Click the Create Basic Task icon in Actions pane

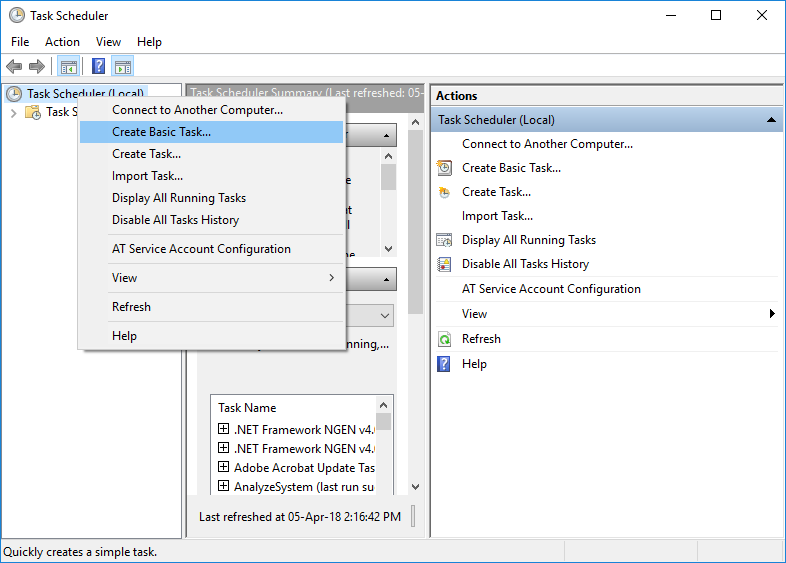point(445,168)
